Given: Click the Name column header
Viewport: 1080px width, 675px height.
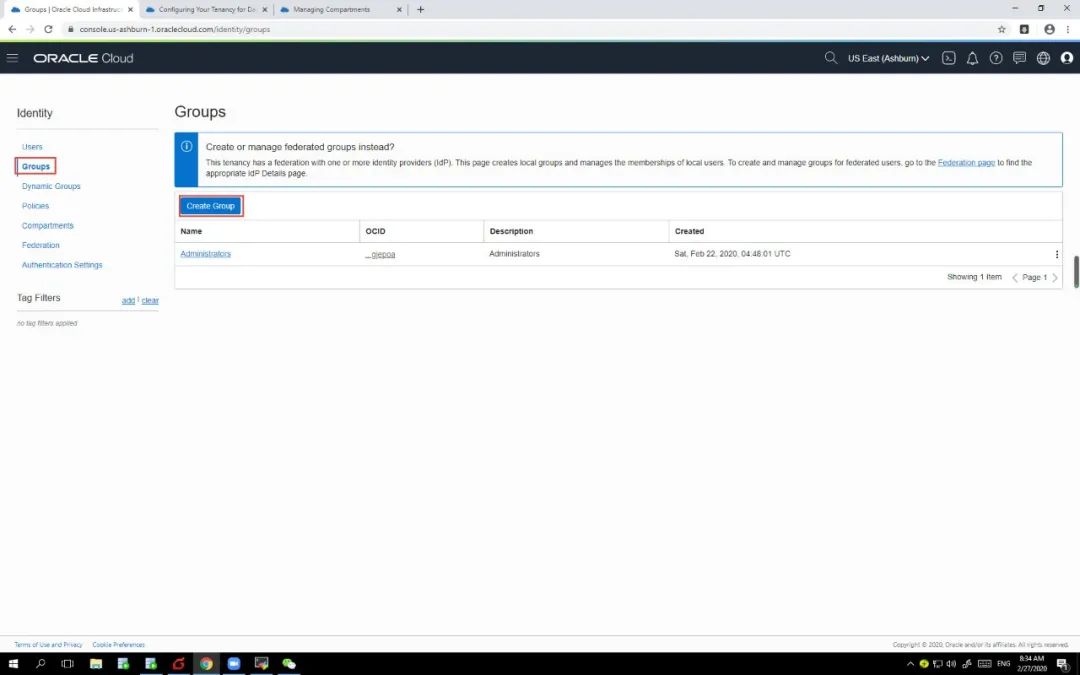Looking at the screenshot, I should 191,231.
